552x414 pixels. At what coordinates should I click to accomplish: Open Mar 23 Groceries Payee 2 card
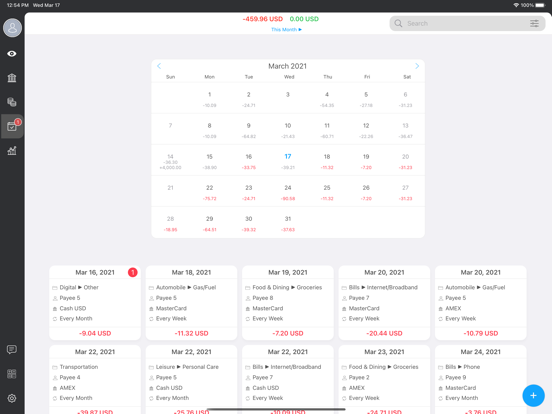click(x=384, y=380)
